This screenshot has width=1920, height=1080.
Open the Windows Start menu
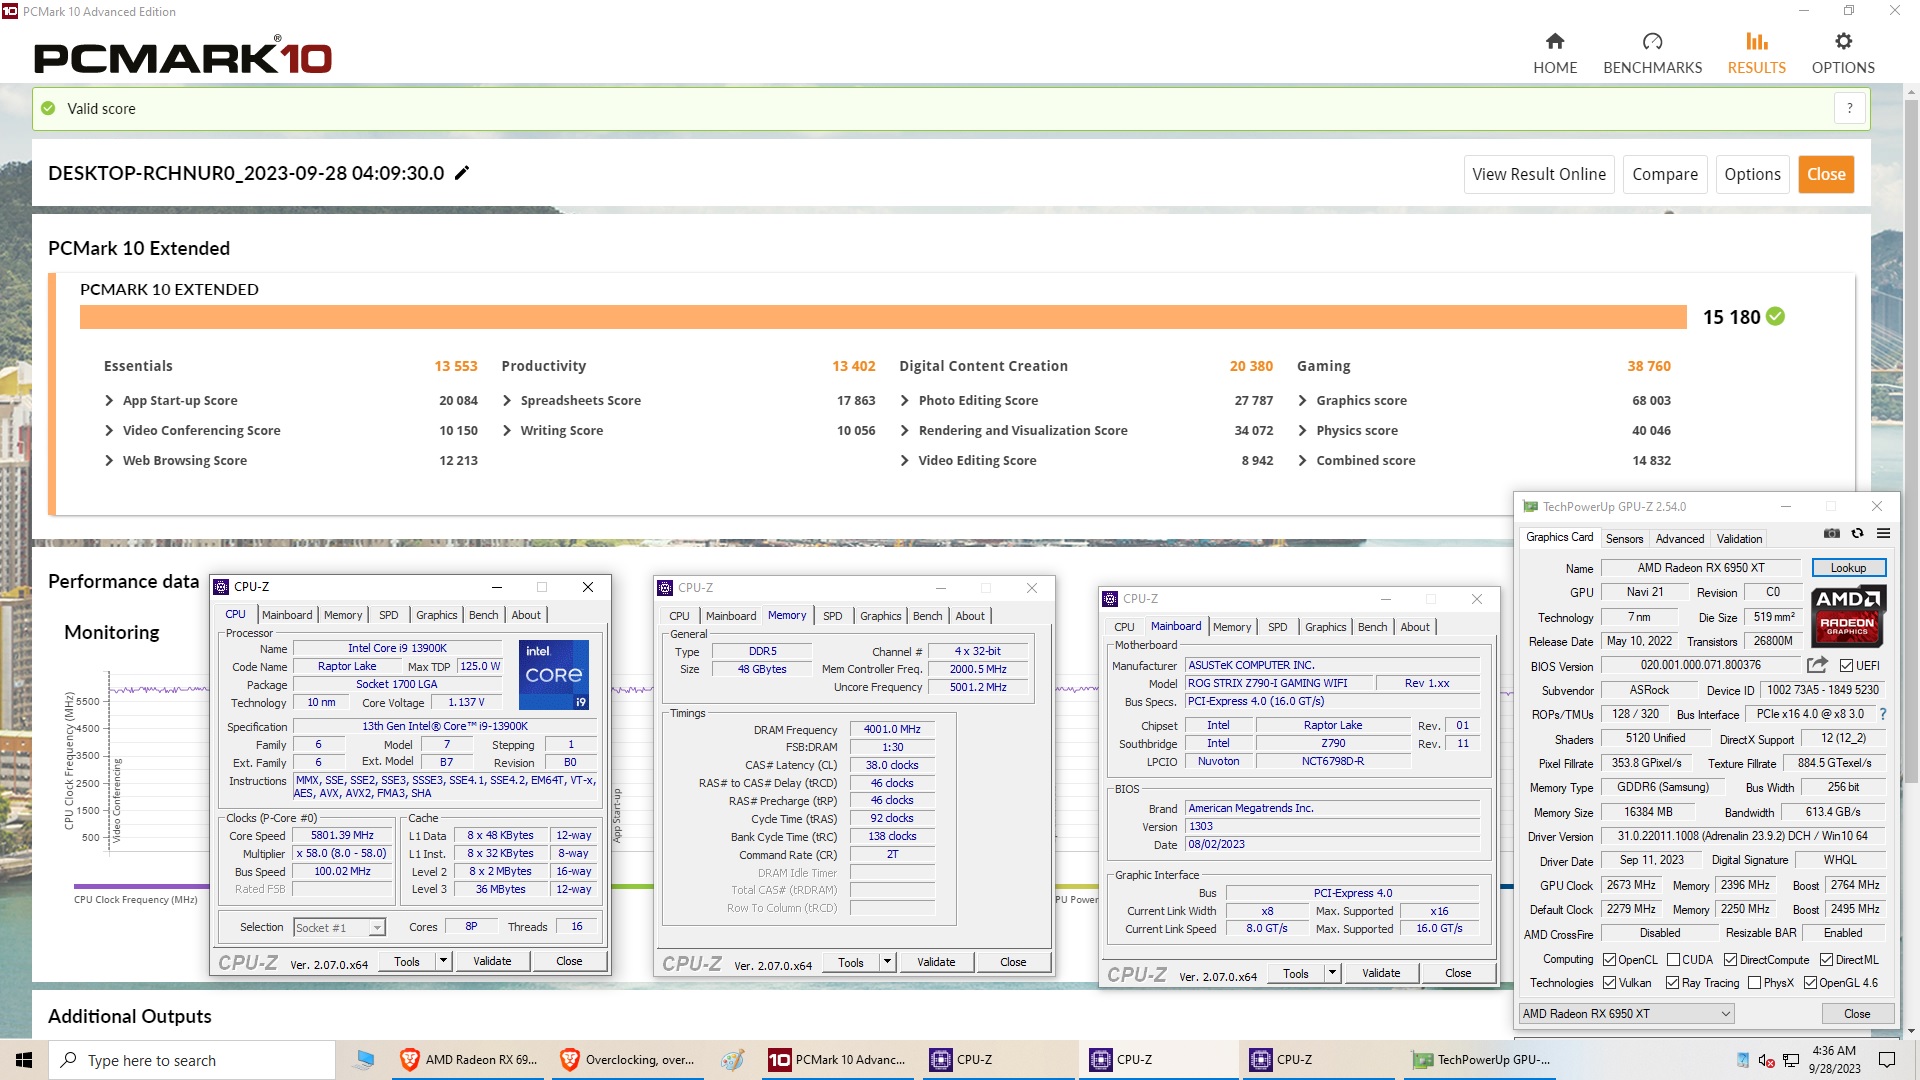24,1060
